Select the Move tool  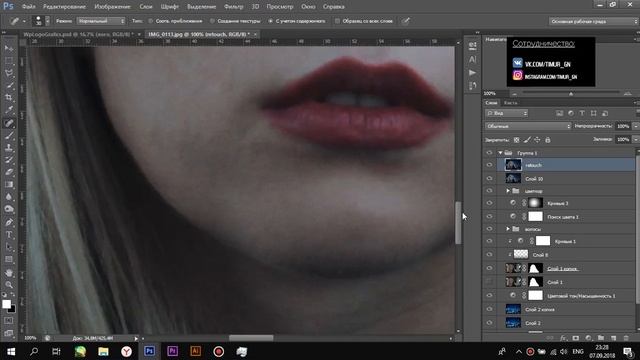click(x=9, y=48)
